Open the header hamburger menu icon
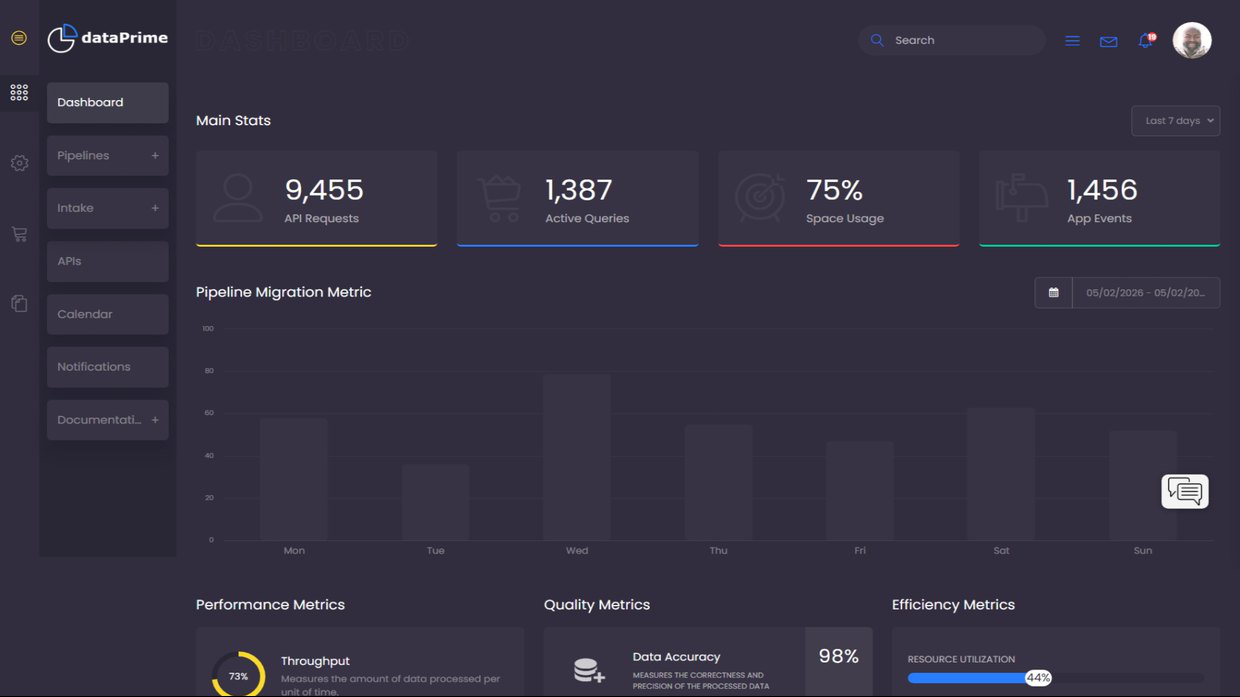The image size is (1240, 697). [x=1072, y=41]
